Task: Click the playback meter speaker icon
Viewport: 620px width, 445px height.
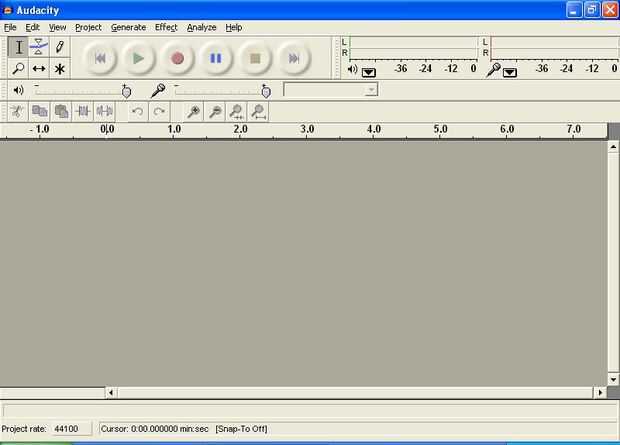Action: click(352, 70)
